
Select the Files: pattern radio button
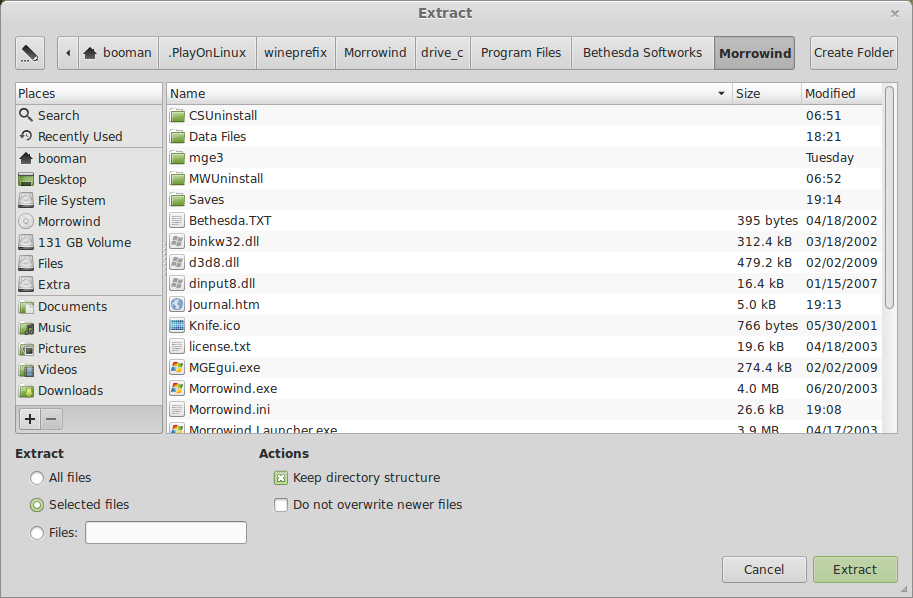point(37,533)
